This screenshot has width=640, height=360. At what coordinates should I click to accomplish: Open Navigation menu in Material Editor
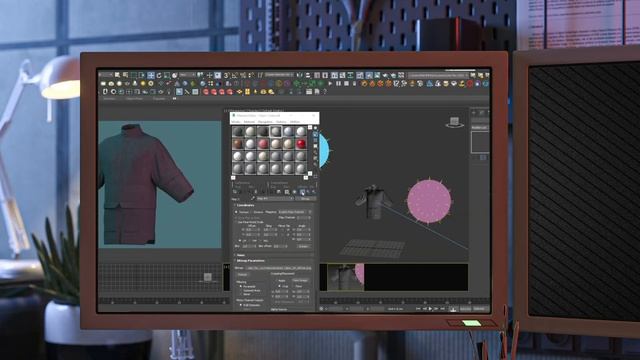click(265, 122)
